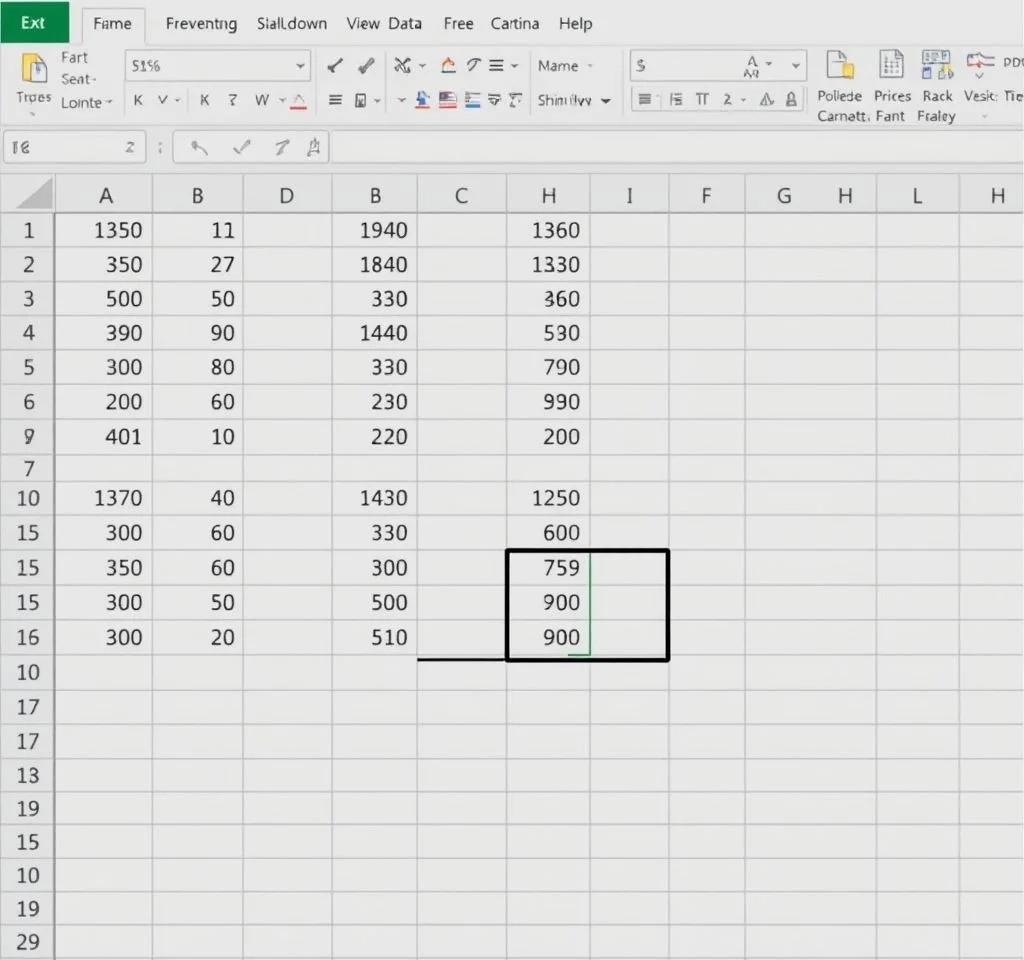Click the Help menu item
This screenshot has height=960, width=1024.
(575, 23)
